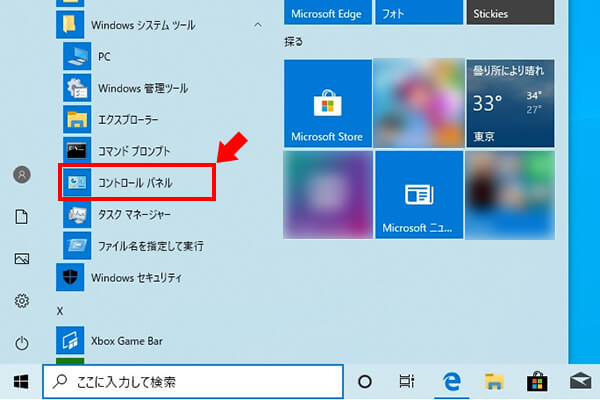Collapse the Windows システム ツール group chevron
Viewport: 600px width, 400px height.
258,25
